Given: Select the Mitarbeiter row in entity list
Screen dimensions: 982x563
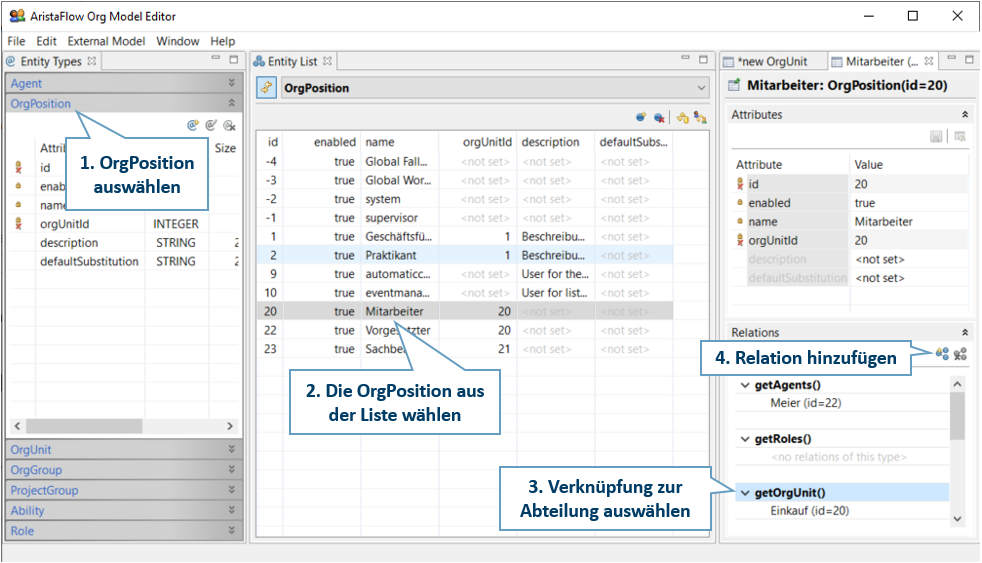Looking at the screenshot, I should tap(465, 311).
